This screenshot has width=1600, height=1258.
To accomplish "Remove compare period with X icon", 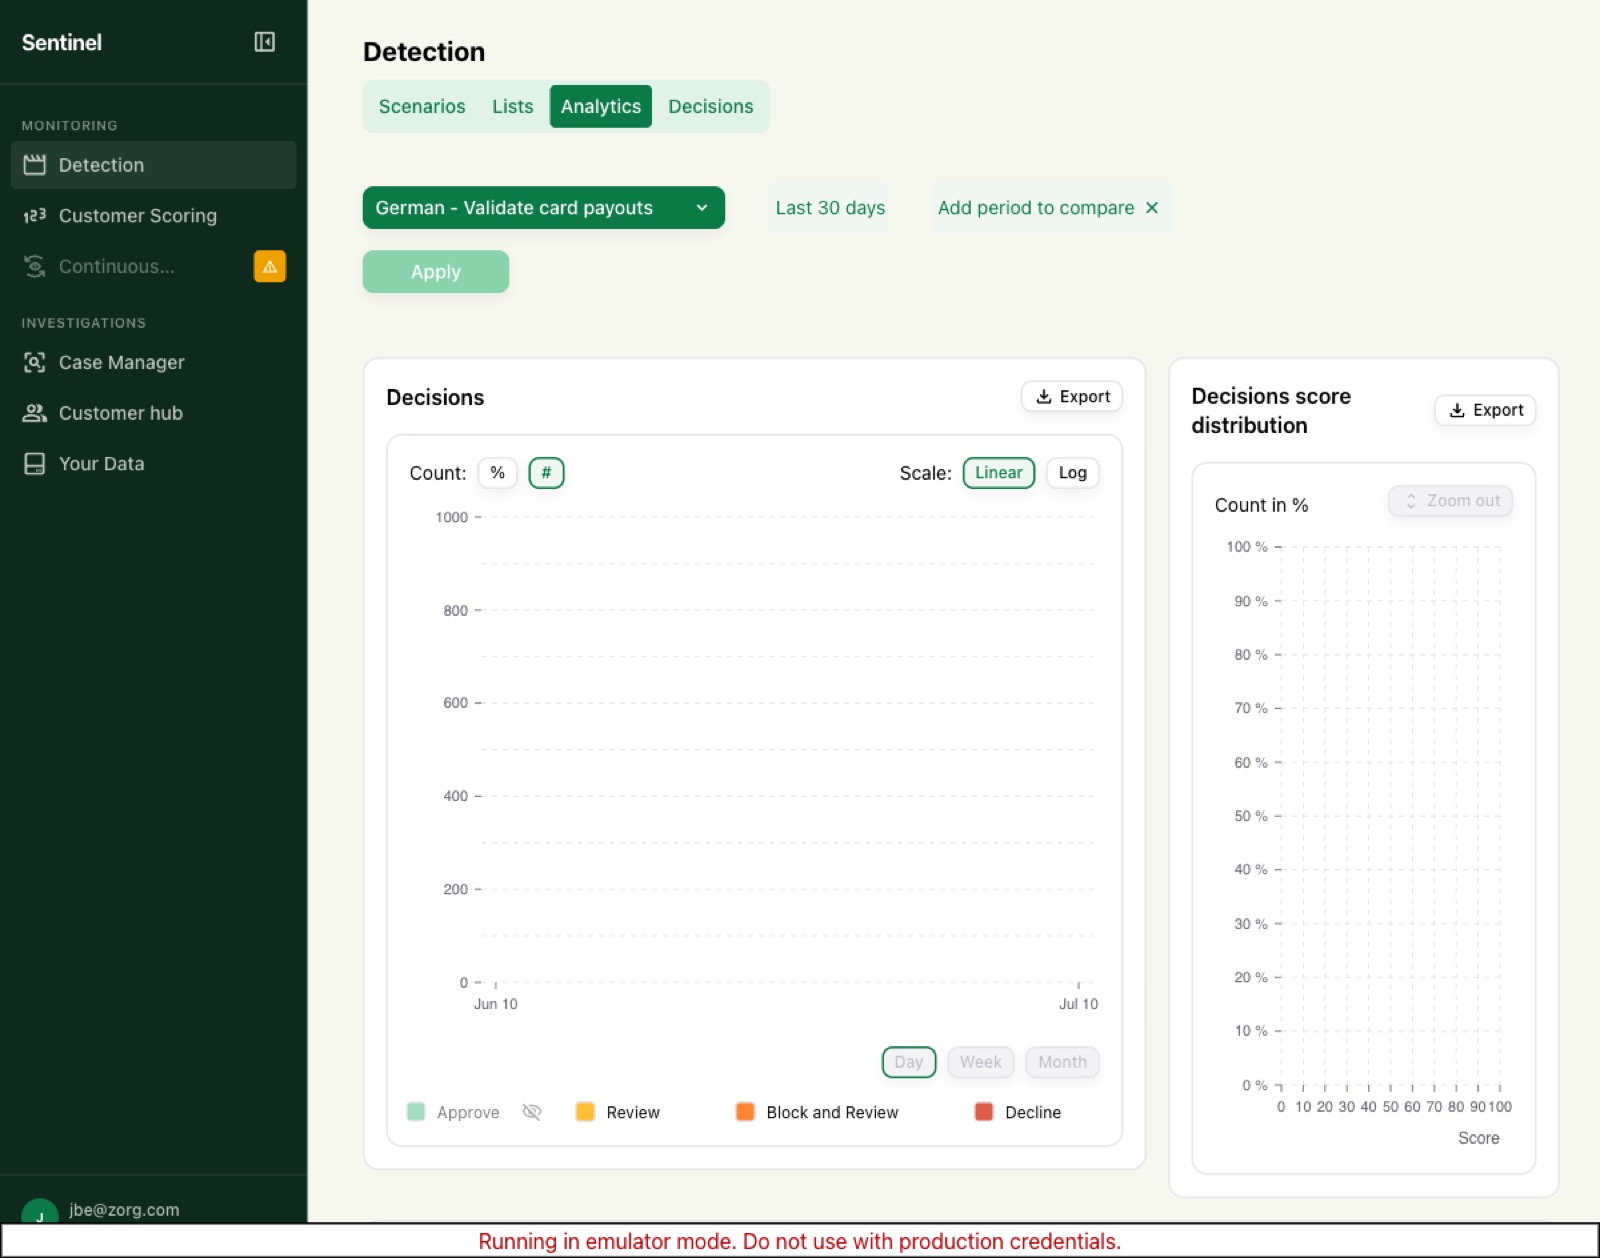I will [1152, 208].
